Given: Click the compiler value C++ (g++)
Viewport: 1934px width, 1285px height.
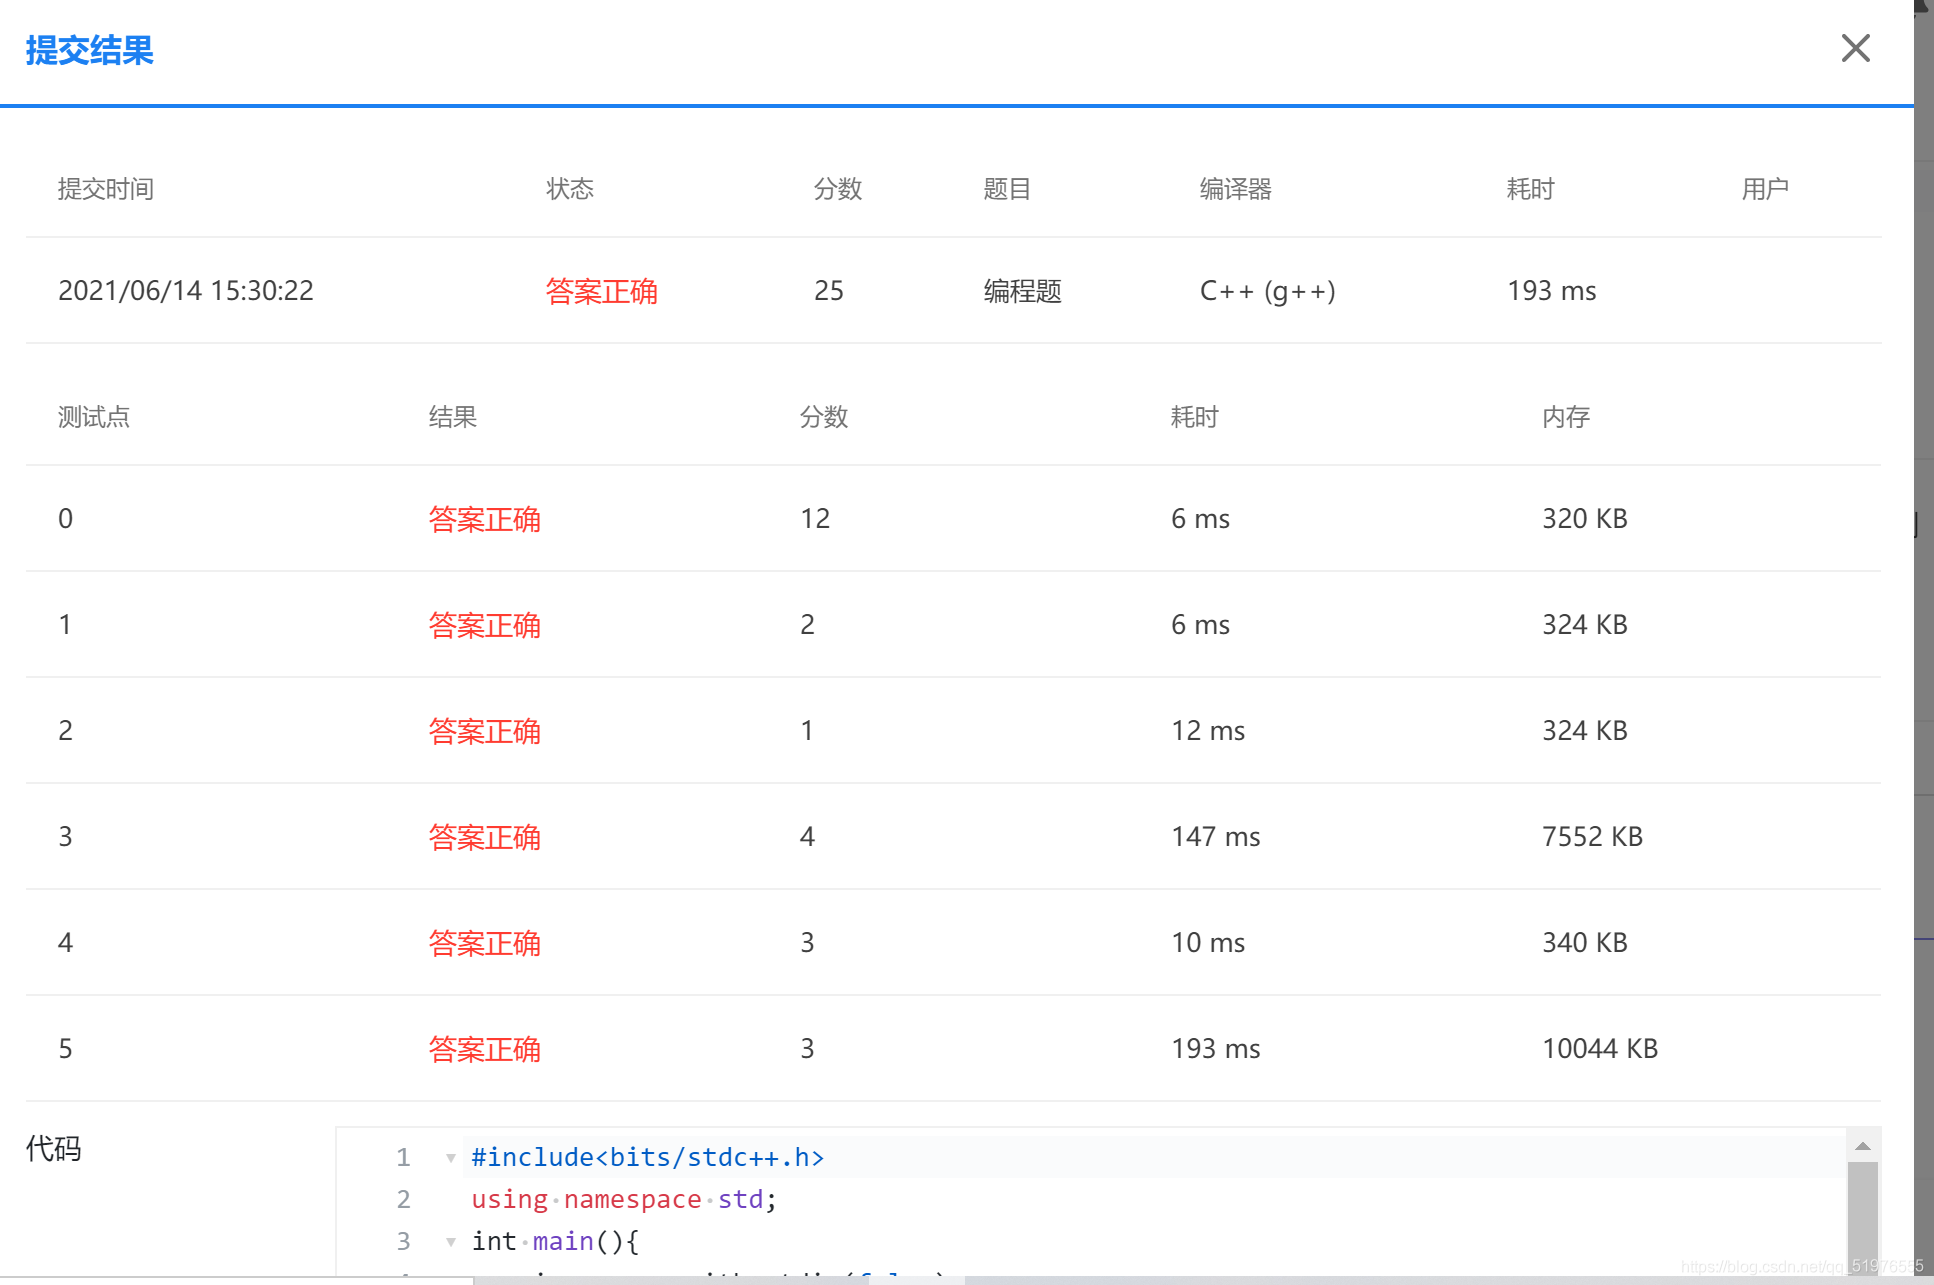Looking at the screenshot, I should (1268, 291).
